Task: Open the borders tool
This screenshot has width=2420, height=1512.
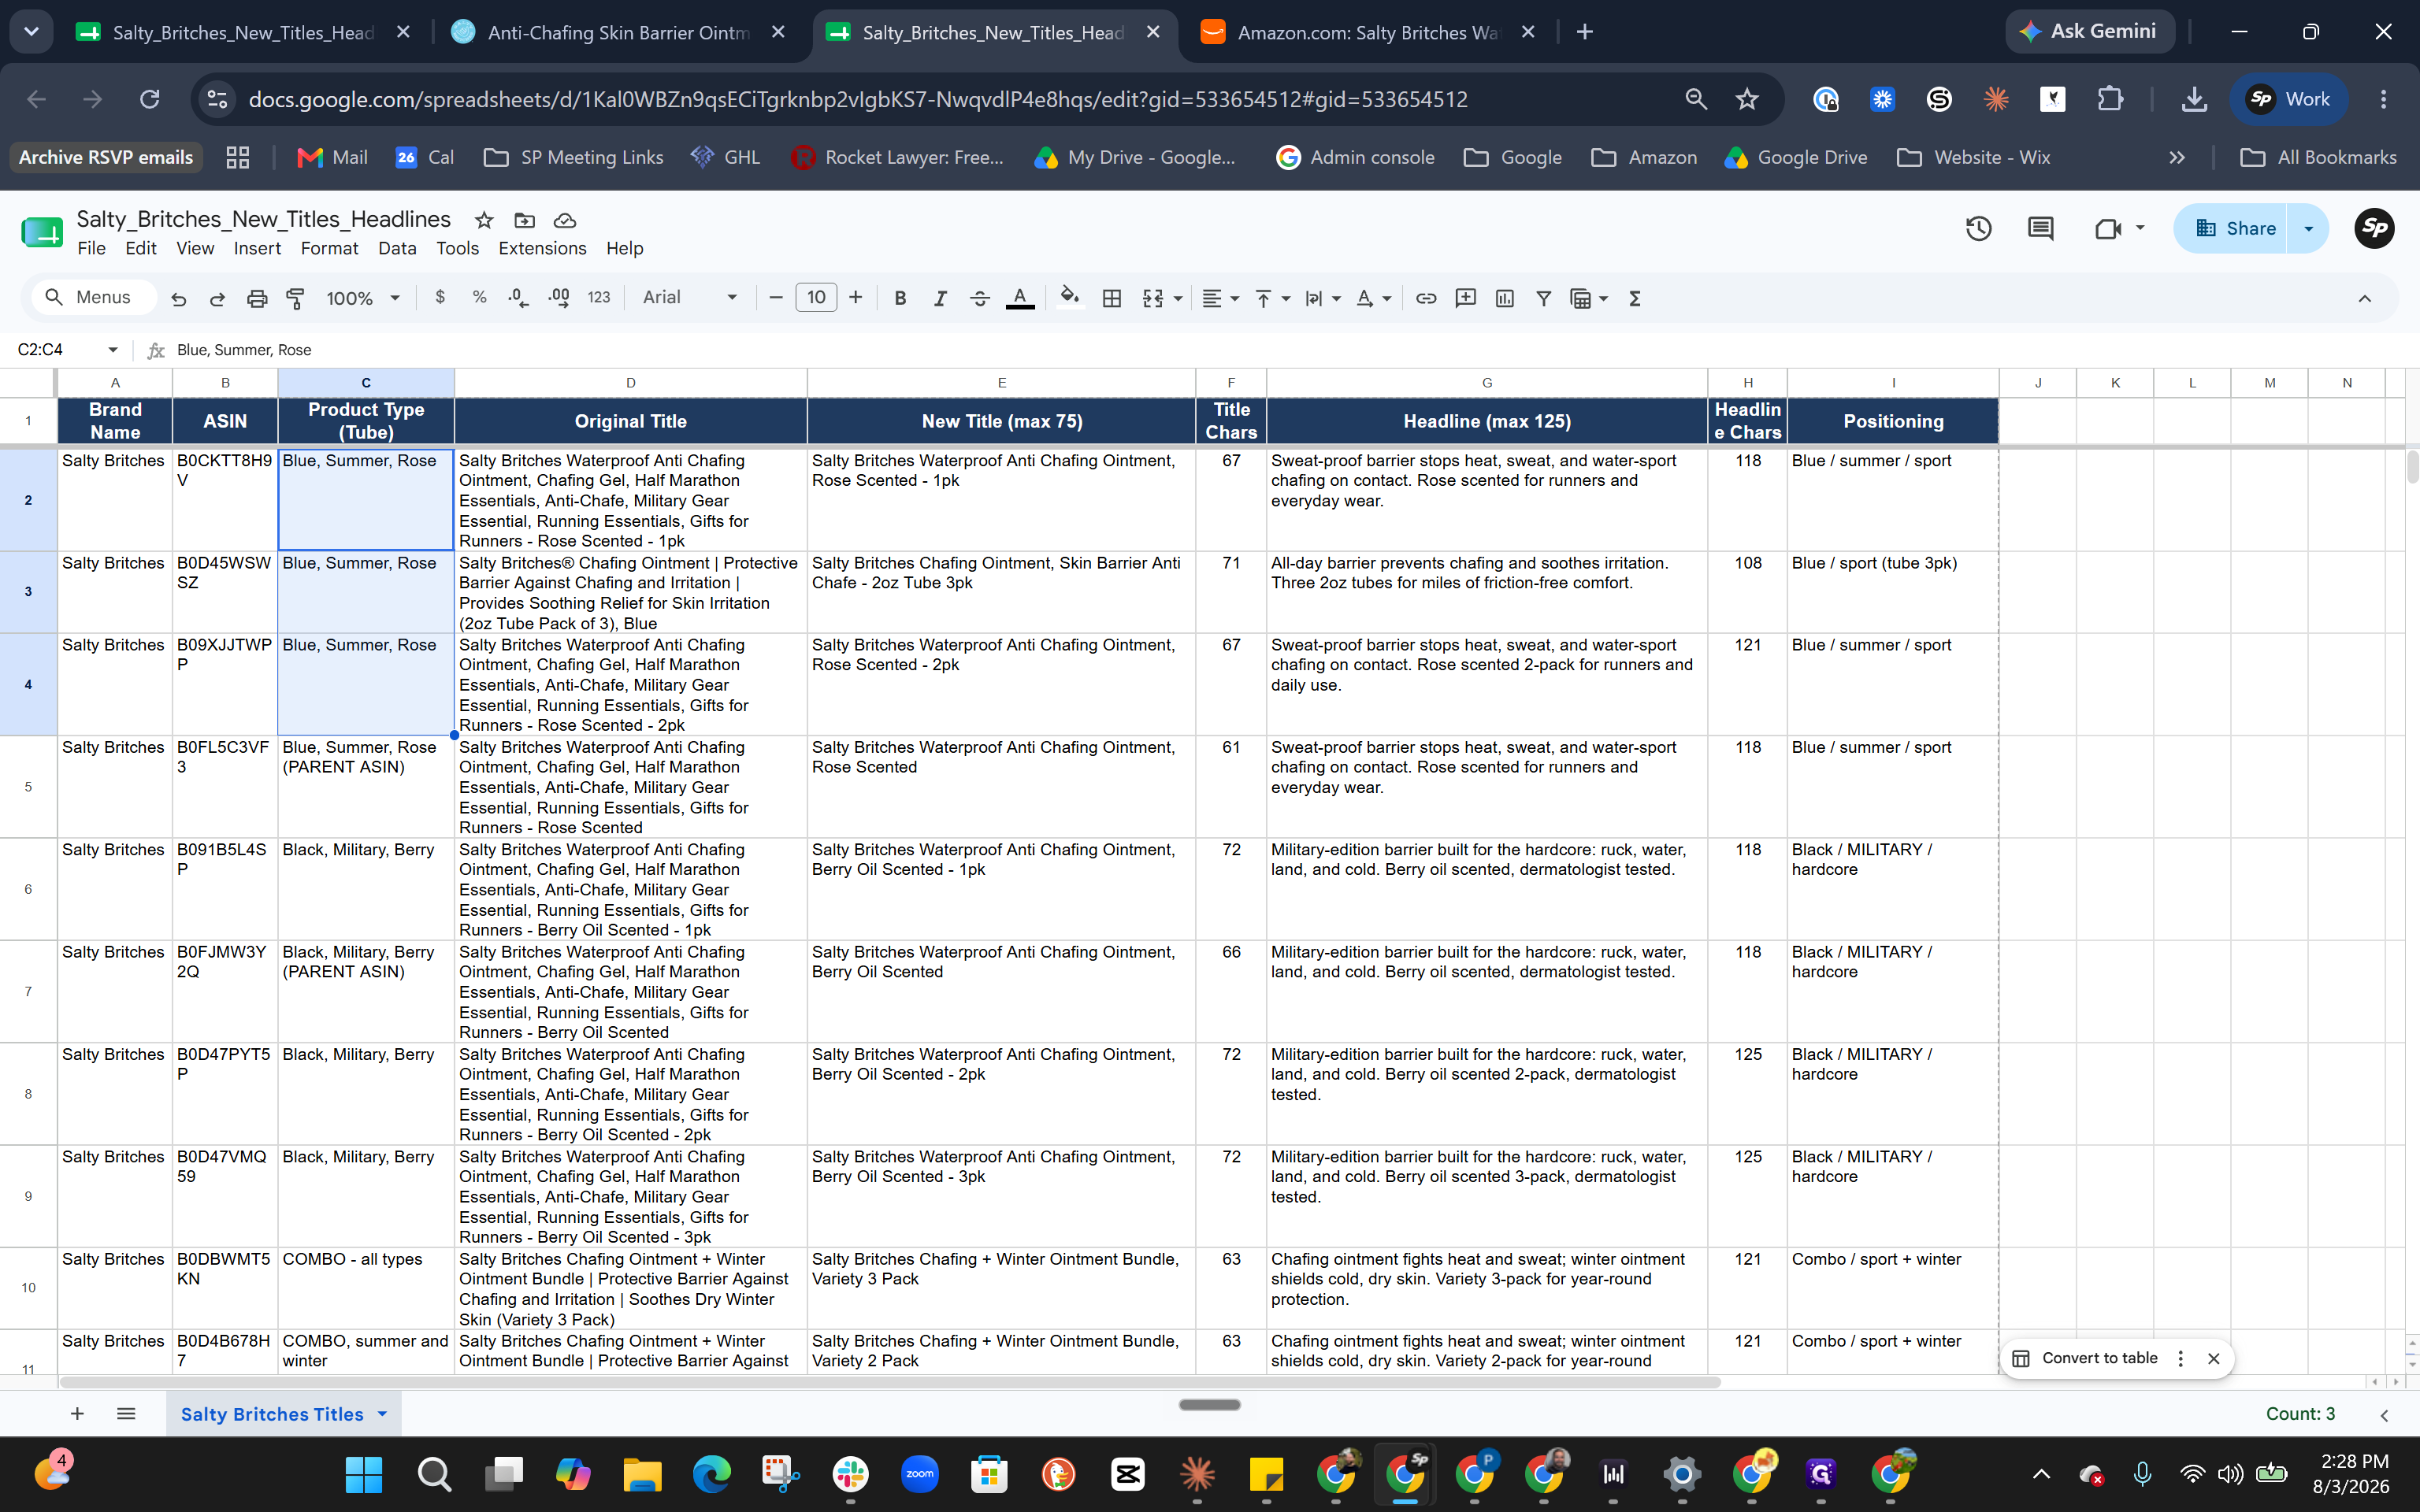Action: [1111, 298]
